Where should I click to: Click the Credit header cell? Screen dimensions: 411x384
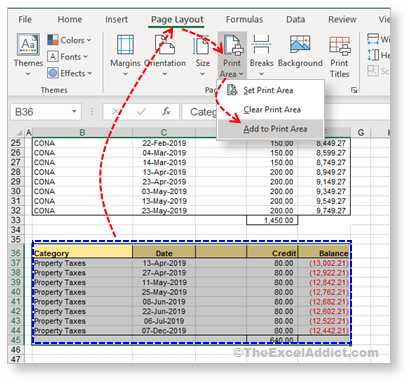[272, 252]
